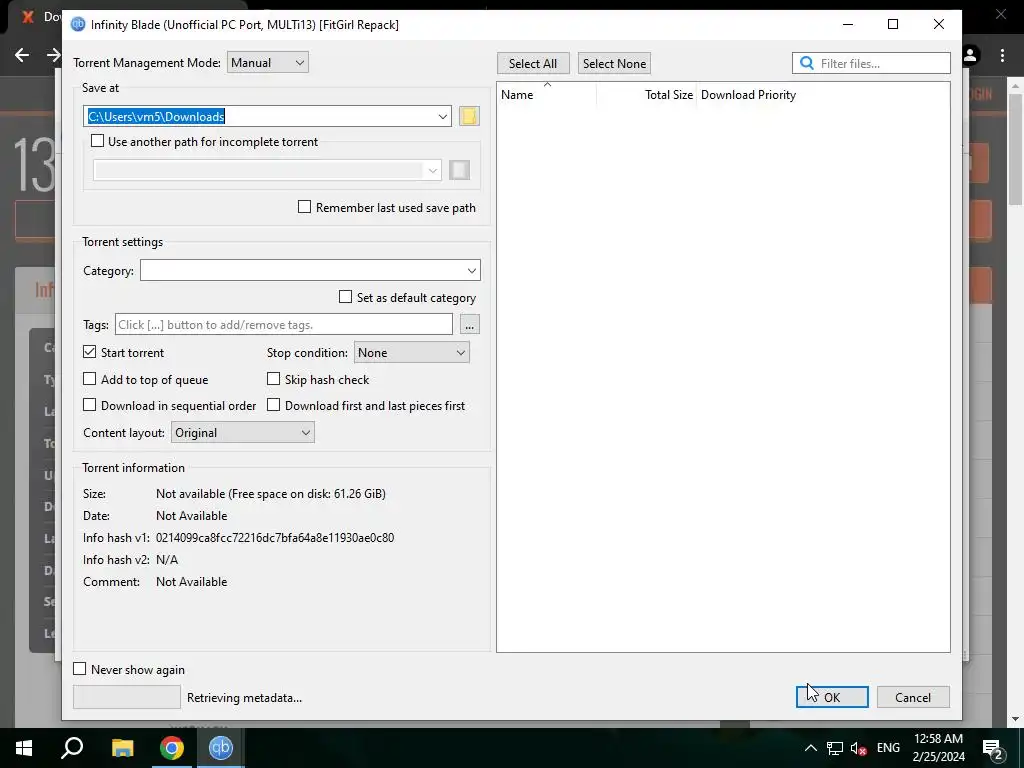Screen dimensions: 1024x768
Task: Click the Tags input field
Action: click(284, 325)
